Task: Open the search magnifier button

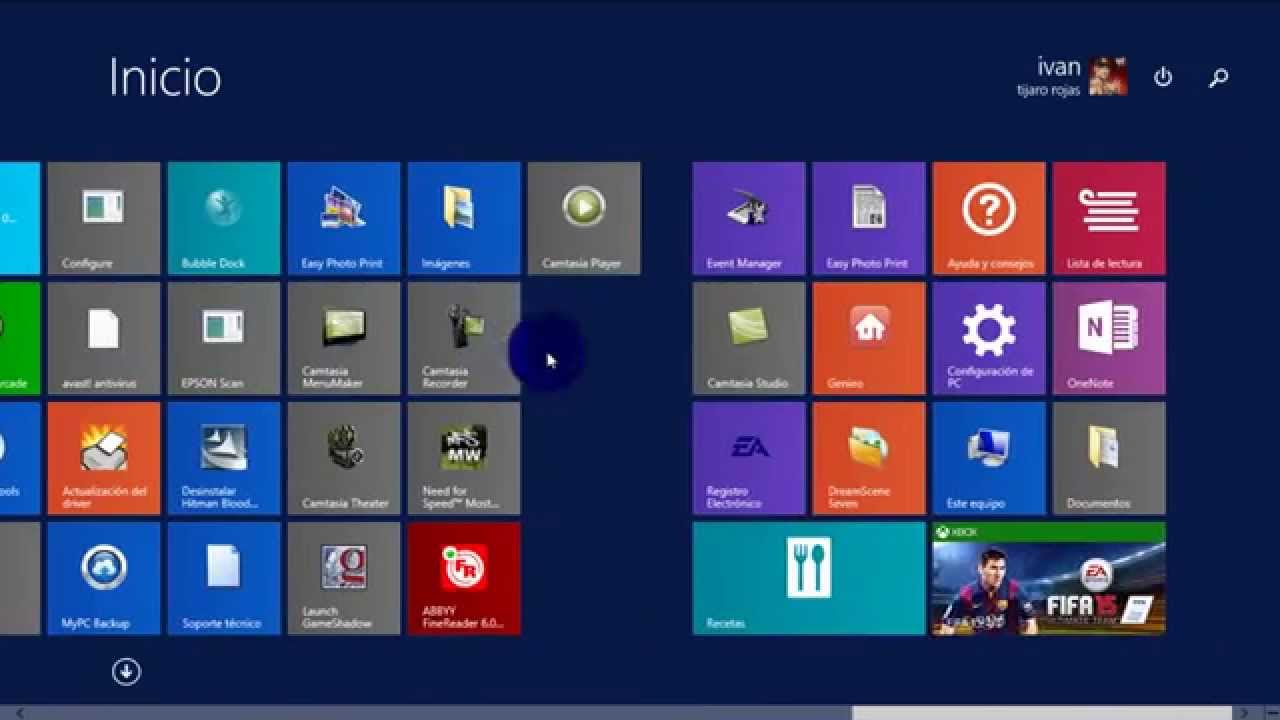Action: point(1218,77)
